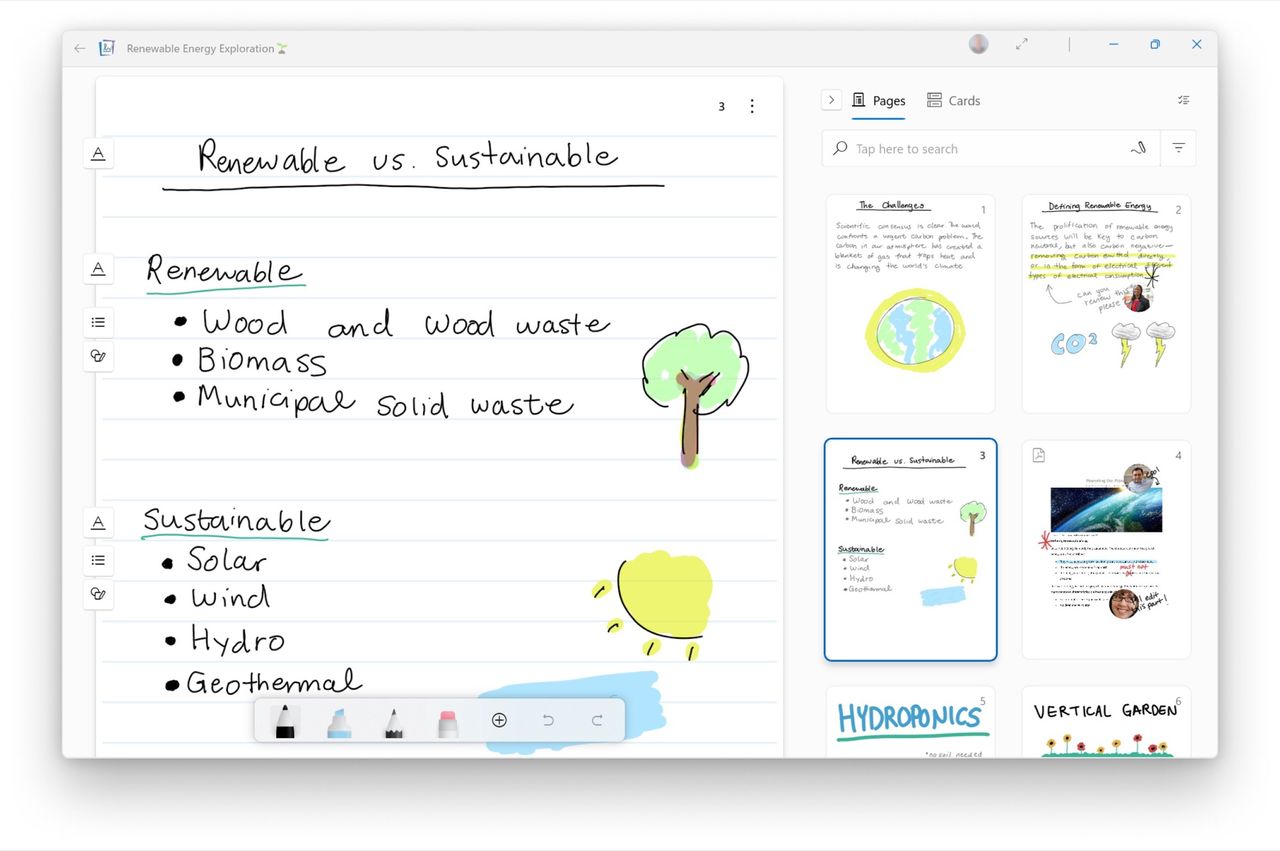
Task: Convert the Sustainable heading using its text icon
Action: (x=98, y=521)
